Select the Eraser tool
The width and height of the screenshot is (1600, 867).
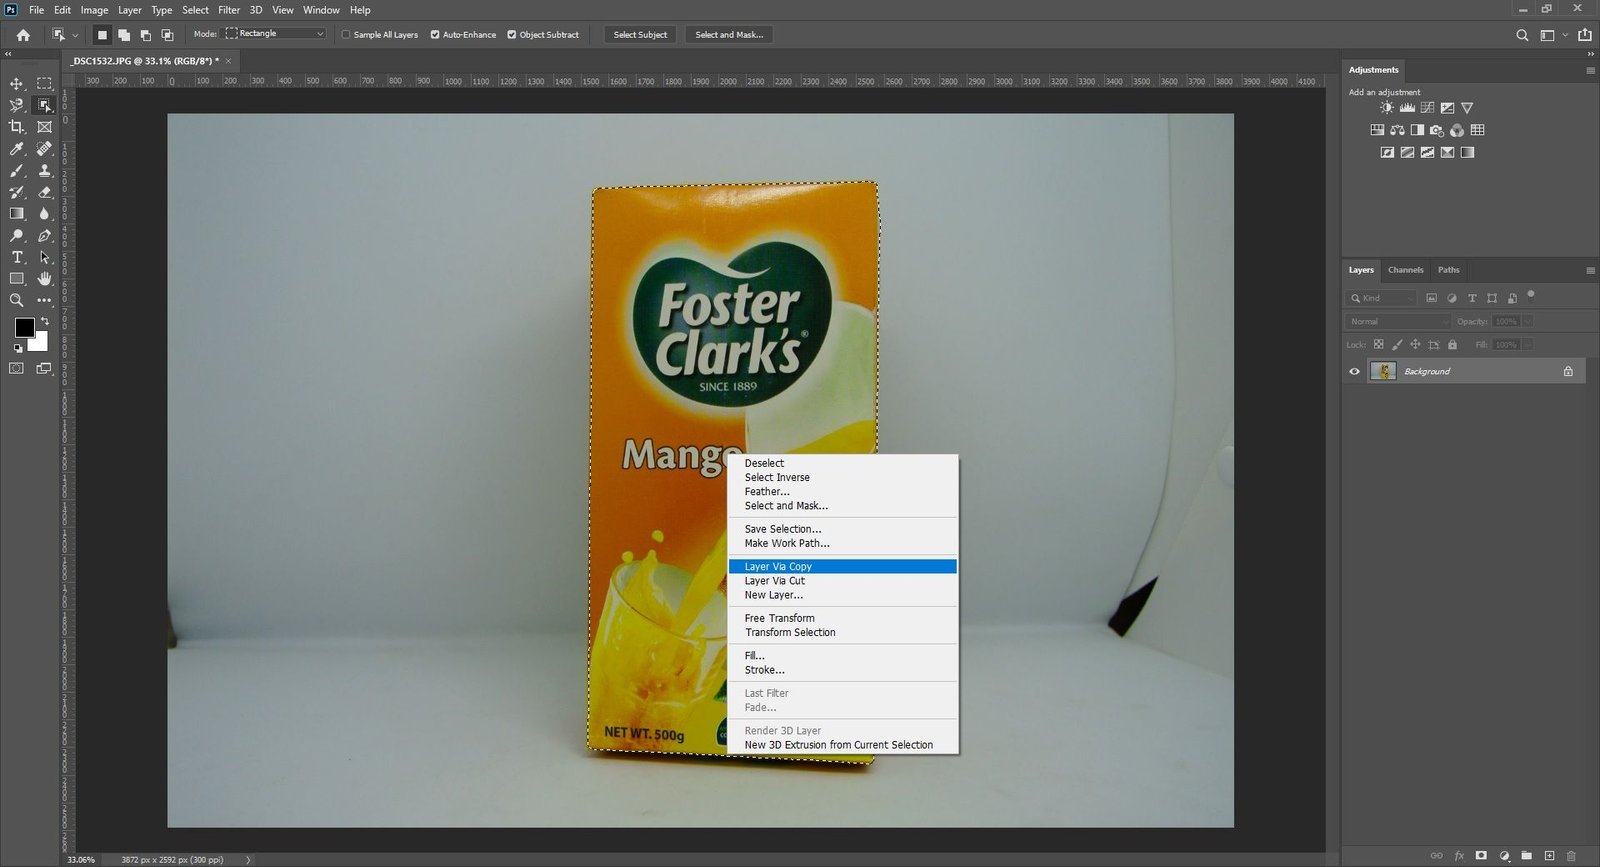point(44,192)
